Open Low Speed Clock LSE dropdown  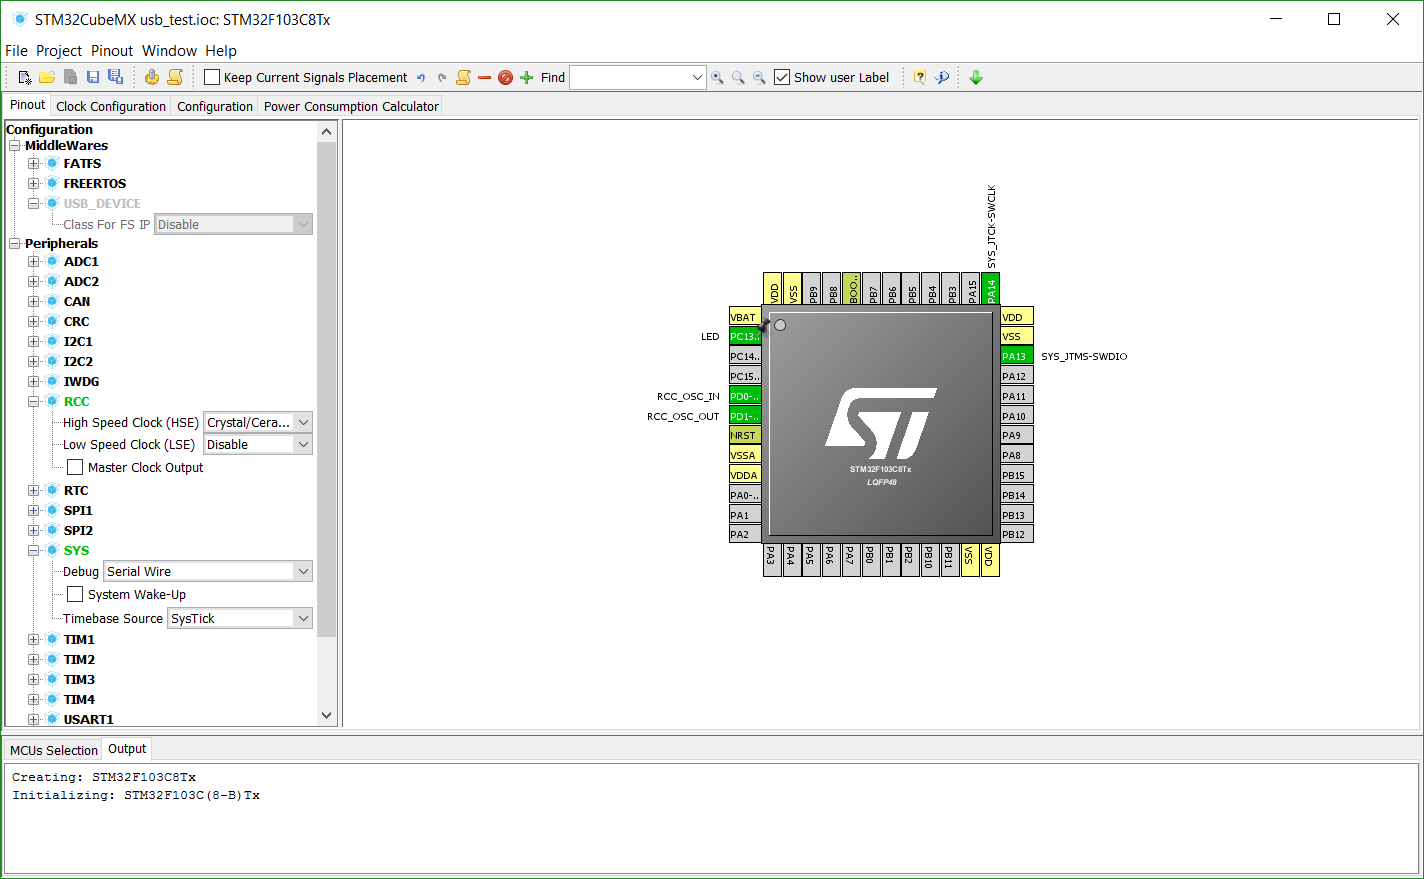pos(258,444)
